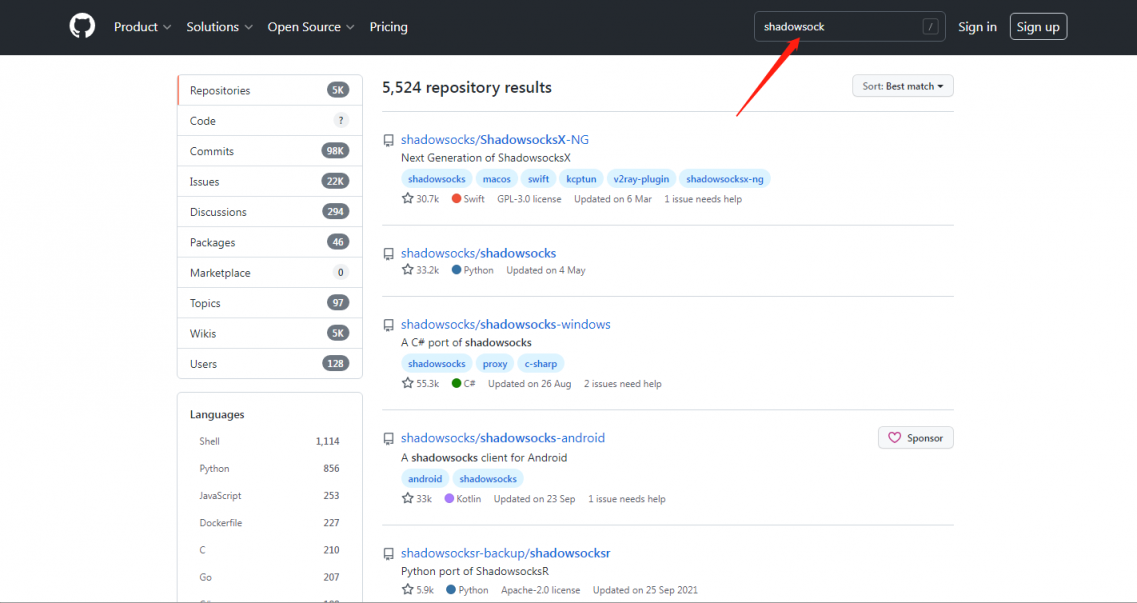
Task: Click the proxy topic tag
Action: (495, 364)
